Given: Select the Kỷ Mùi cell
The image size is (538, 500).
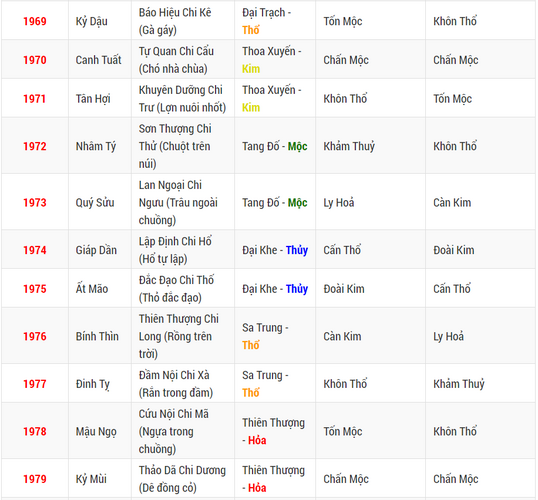Looking at the screenshot, I should [100, 479].
